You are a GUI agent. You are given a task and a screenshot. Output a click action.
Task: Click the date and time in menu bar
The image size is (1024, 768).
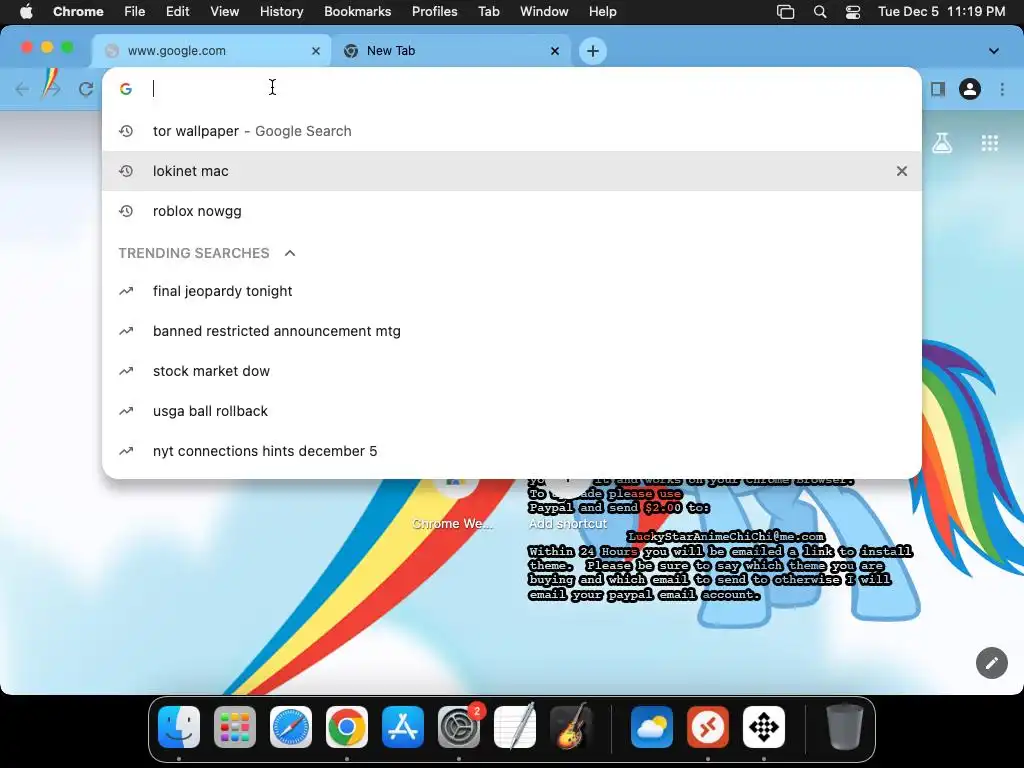click(x=941, y=12)
